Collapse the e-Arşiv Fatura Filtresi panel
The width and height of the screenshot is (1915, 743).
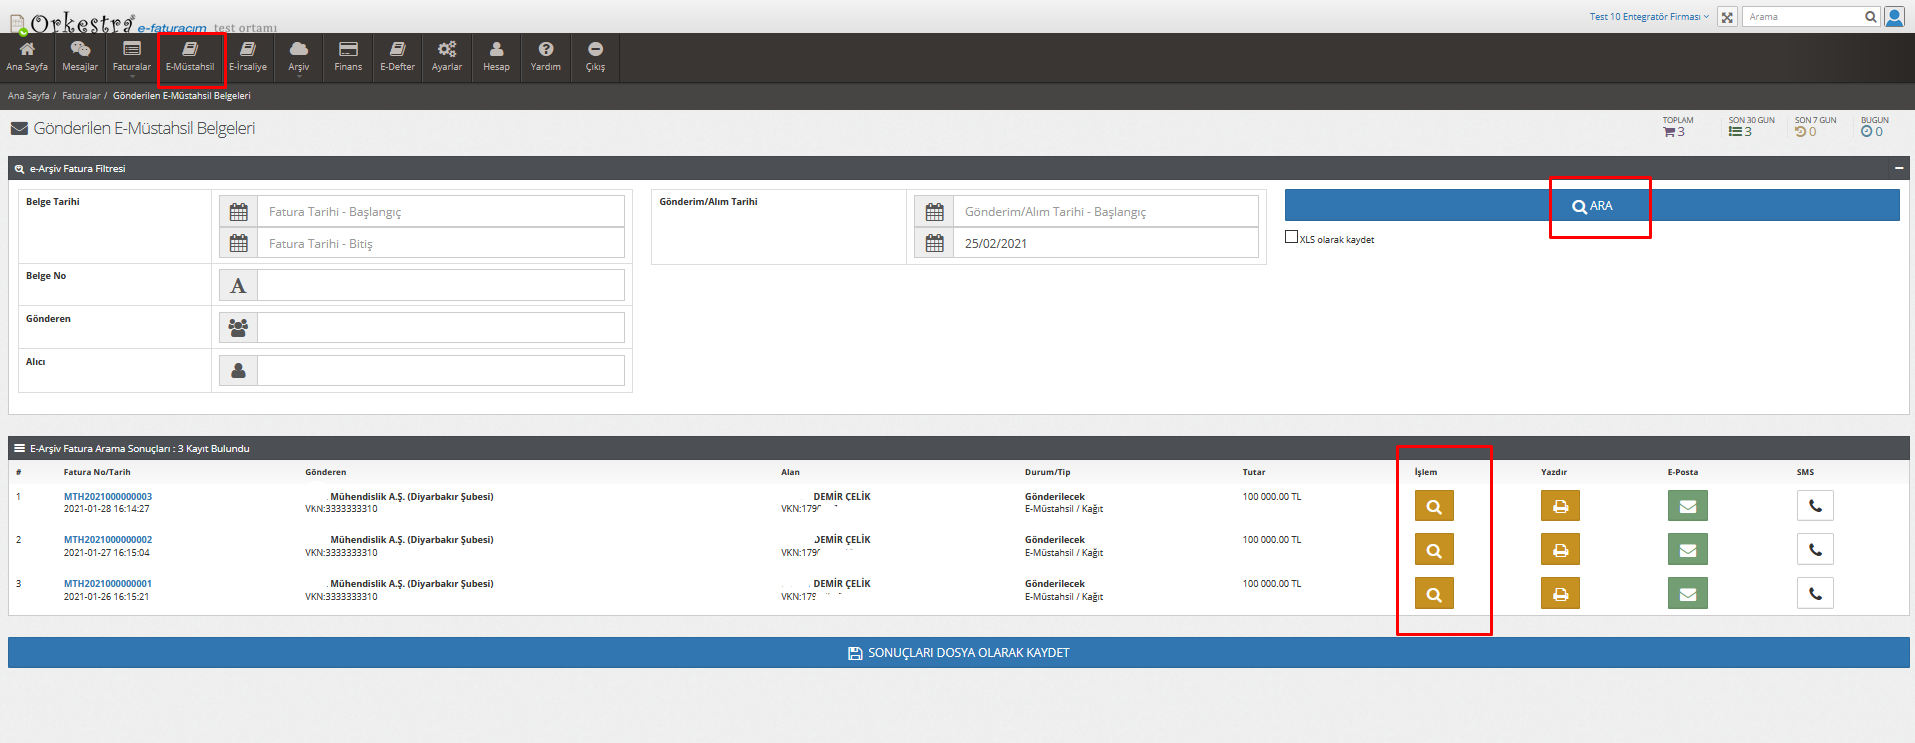[1898, 169]
